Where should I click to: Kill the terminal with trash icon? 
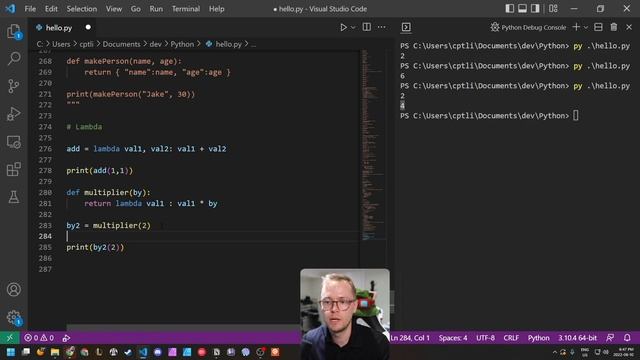click(x=613, y=27)
